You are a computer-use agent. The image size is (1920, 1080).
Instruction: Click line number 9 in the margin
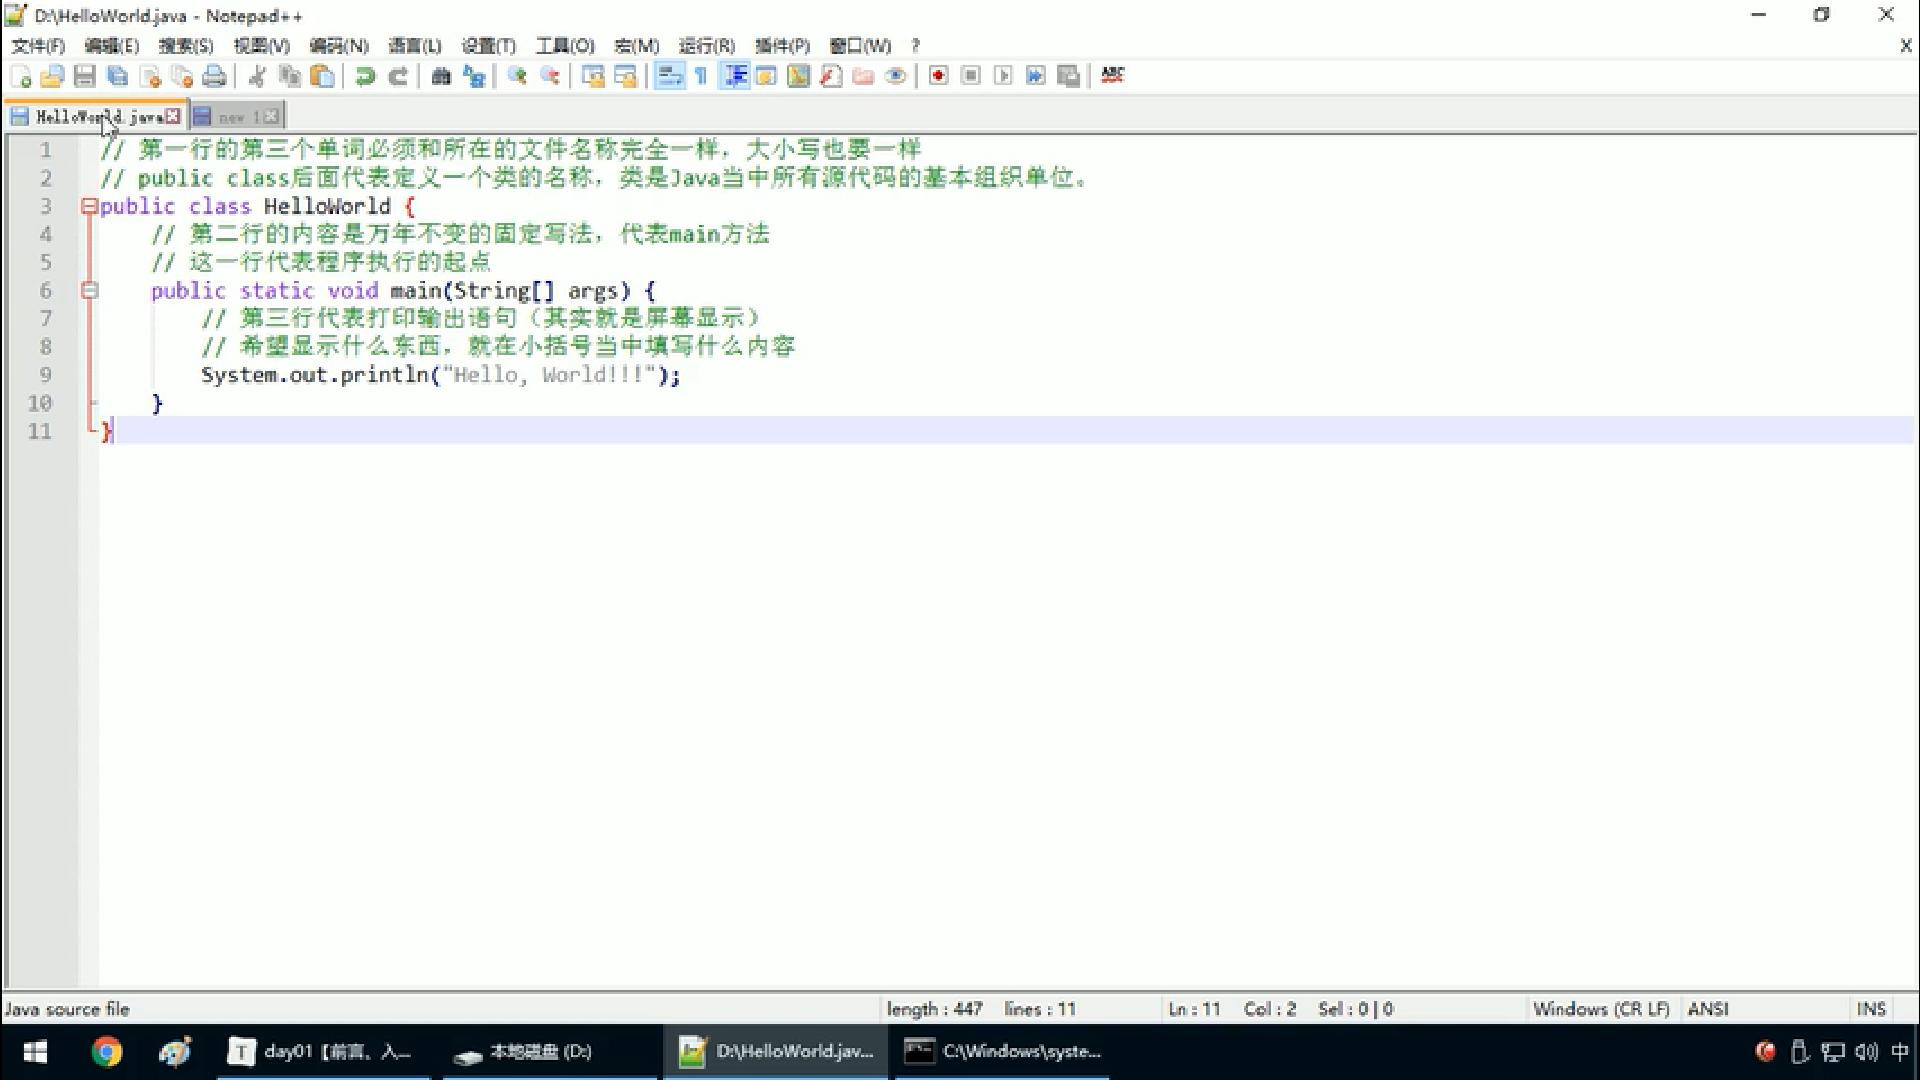pyautogui.click(x=45, y=375)
